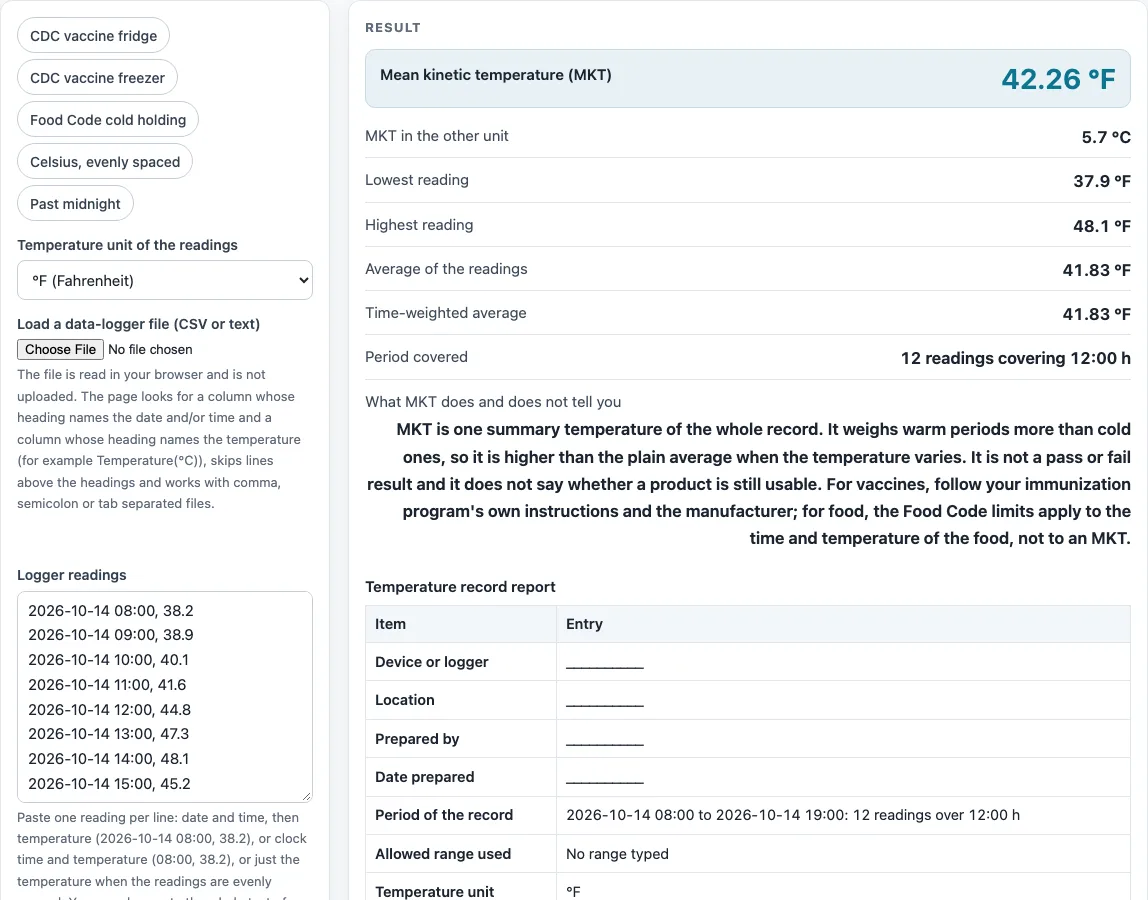Load the CDC vaccine fridge preset
The height and width of the screenshot is (900, 1148).
(94, 36)
